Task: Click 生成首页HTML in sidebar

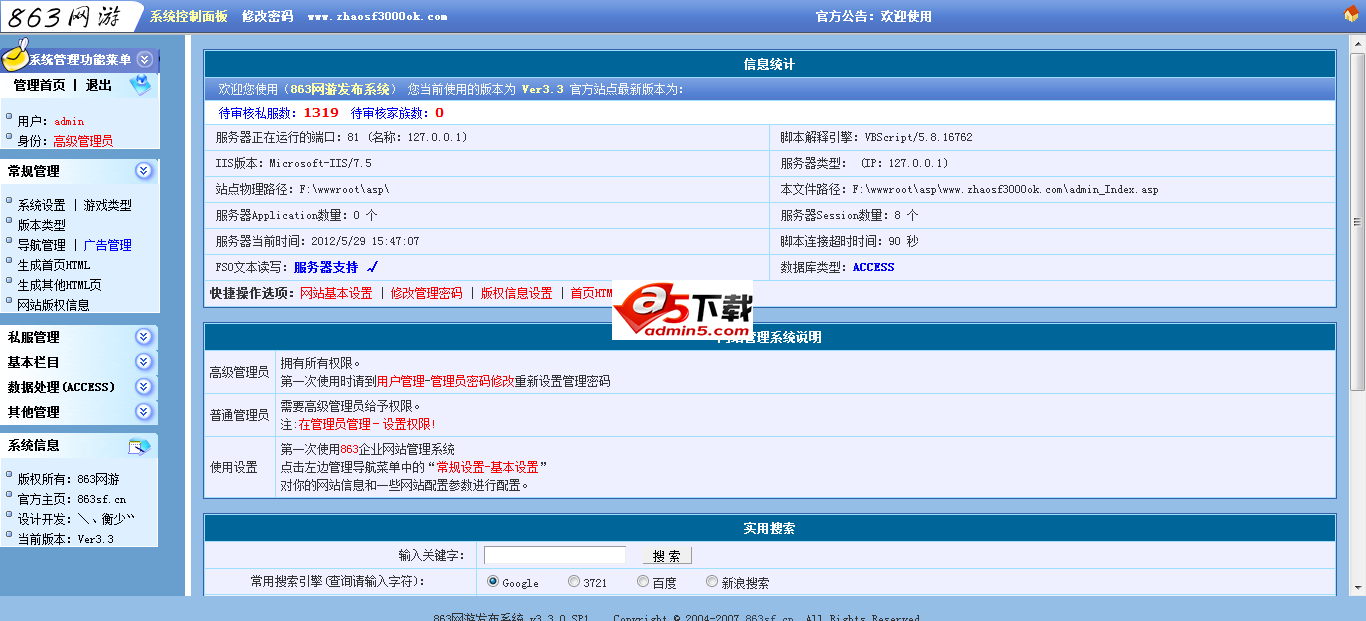Action: (54, 265)
